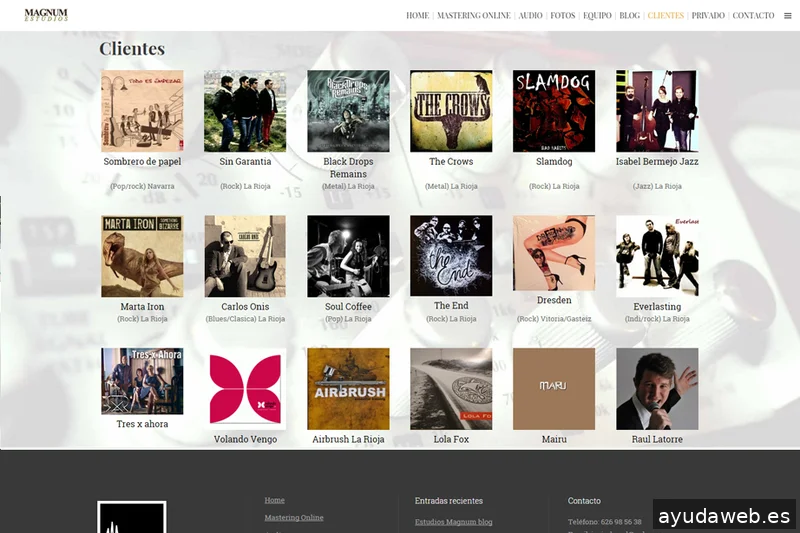Click the Airbrush La Rioja title

(x=348, y=439)
